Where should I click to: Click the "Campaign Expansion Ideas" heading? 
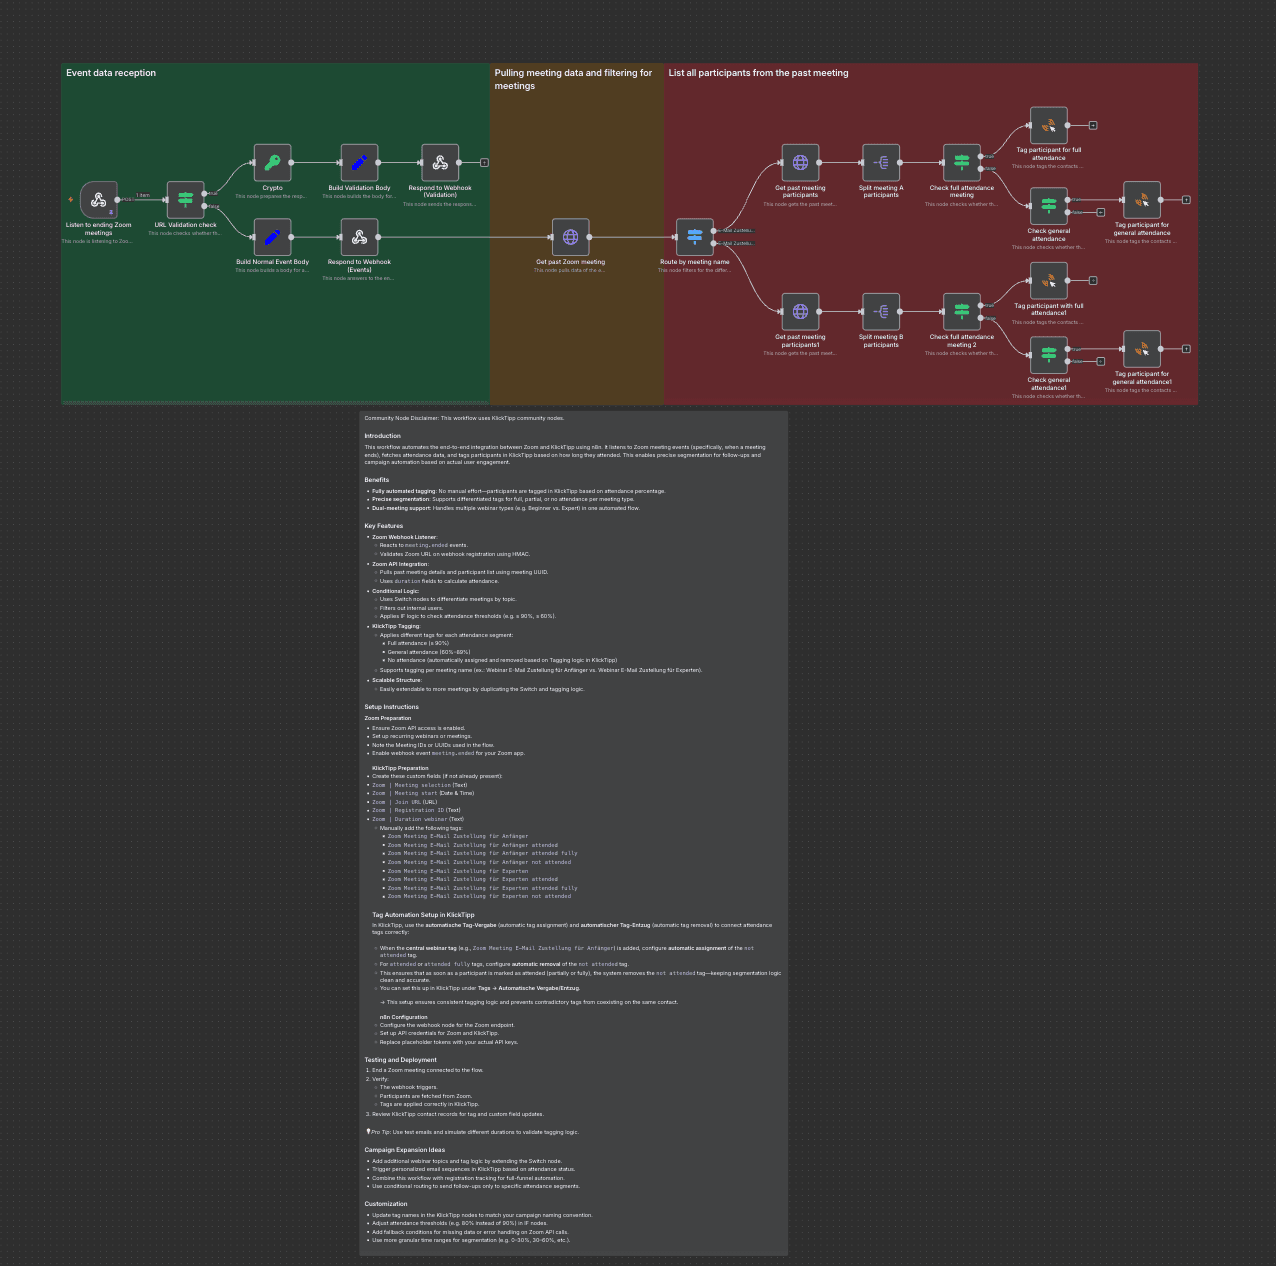coord(404,1150)
